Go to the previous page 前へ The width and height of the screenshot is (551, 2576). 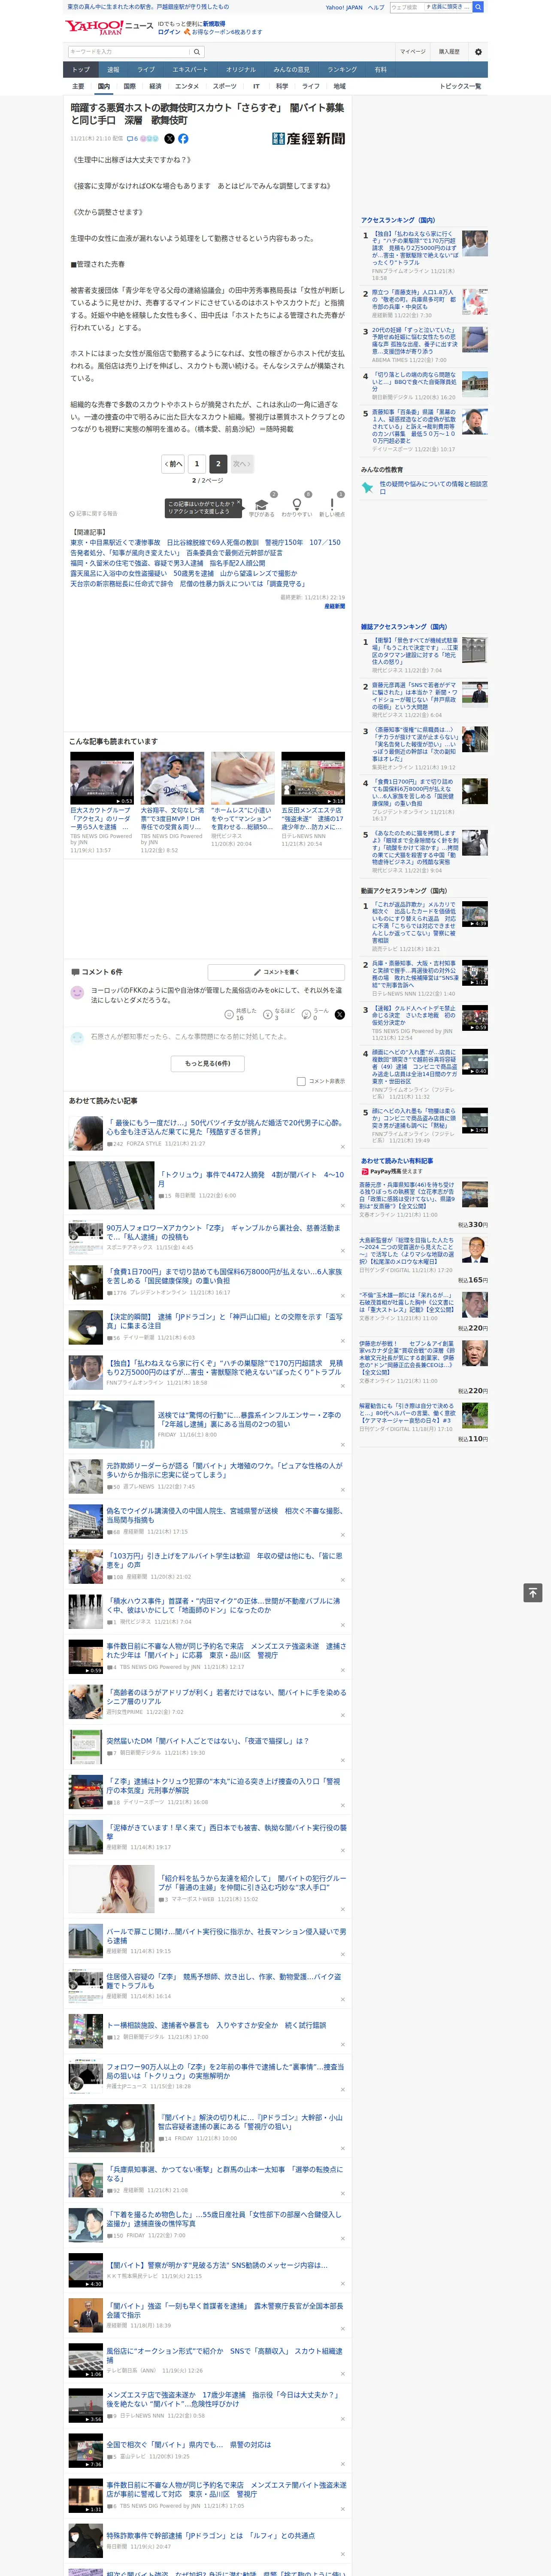point(173,464)
